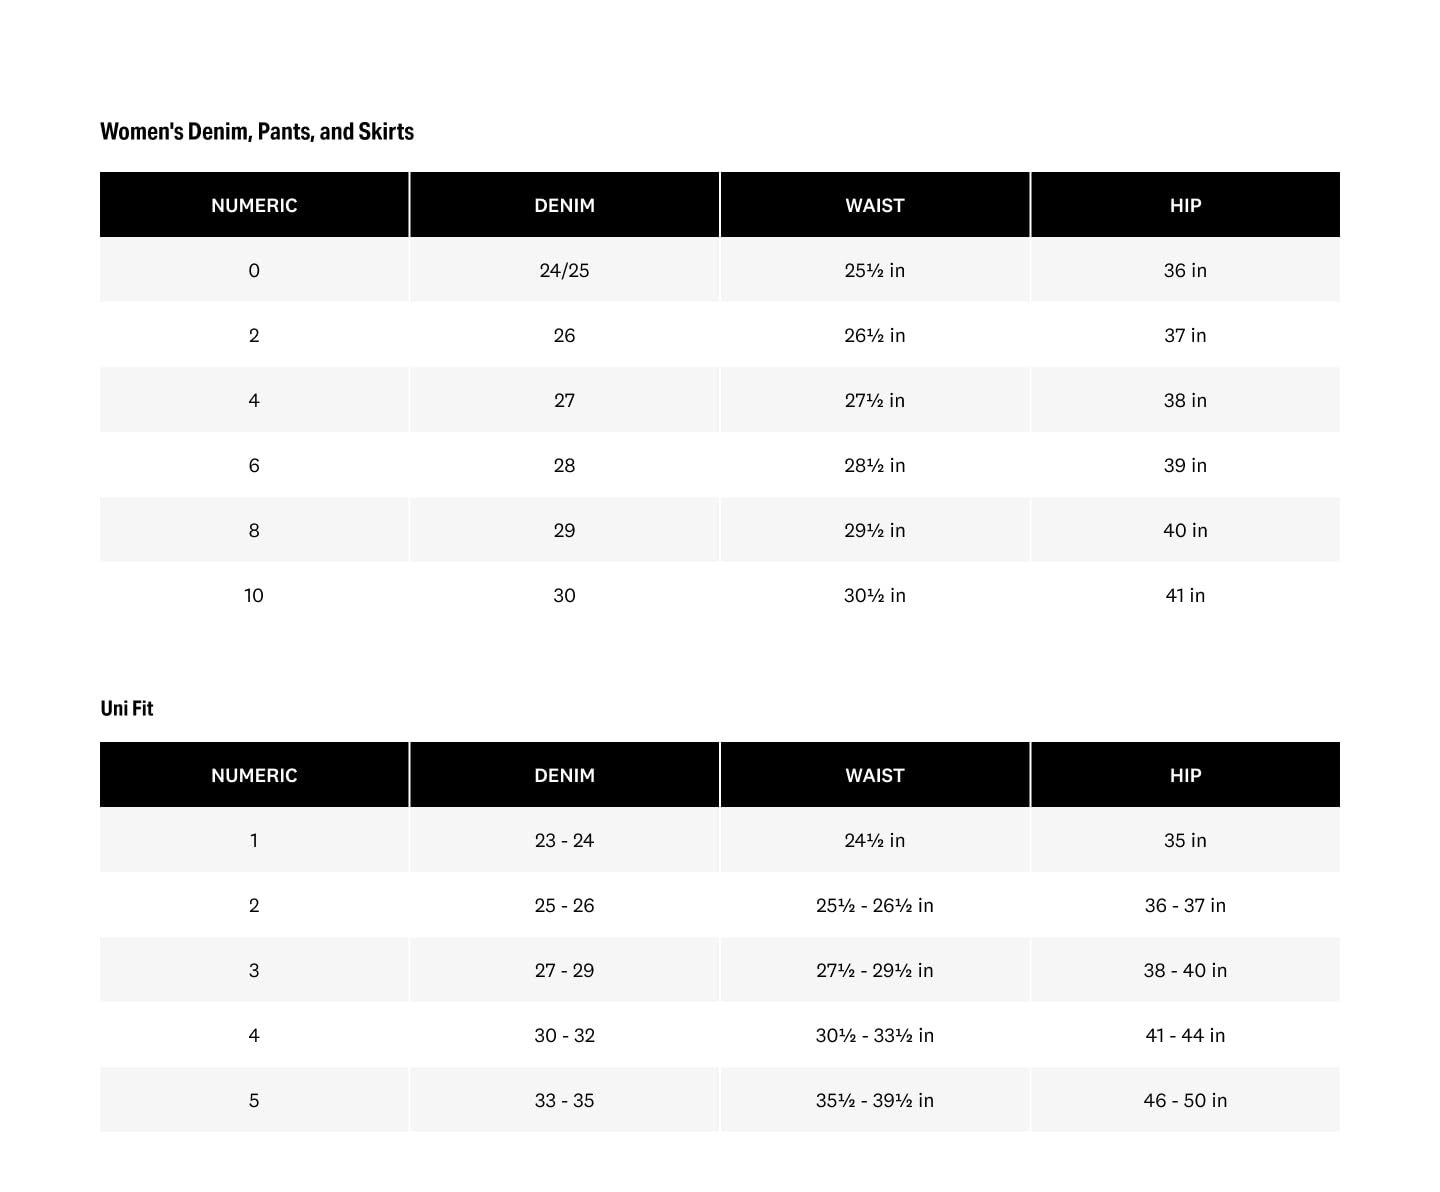Click the Women's Denim, Pants, and Skirts heading
Image resolution: width=1440 pixels, height=1192 pixels.
point(257,132)
